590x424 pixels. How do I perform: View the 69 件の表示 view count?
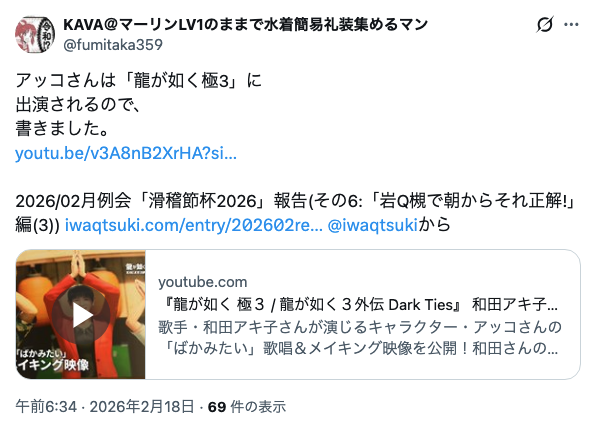click(247, 407)
